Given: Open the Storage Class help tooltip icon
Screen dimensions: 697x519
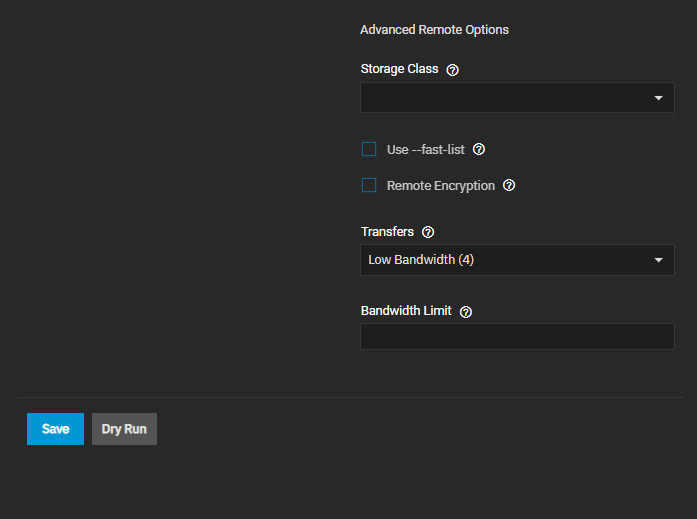Looking at the screenshot, I should (x=452, y=70).
